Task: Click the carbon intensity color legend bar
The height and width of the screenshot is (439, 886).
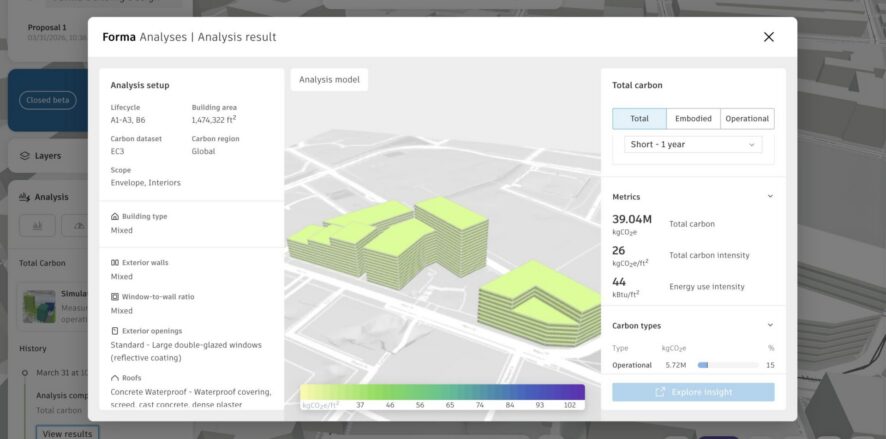Action: tap(442, 392)
